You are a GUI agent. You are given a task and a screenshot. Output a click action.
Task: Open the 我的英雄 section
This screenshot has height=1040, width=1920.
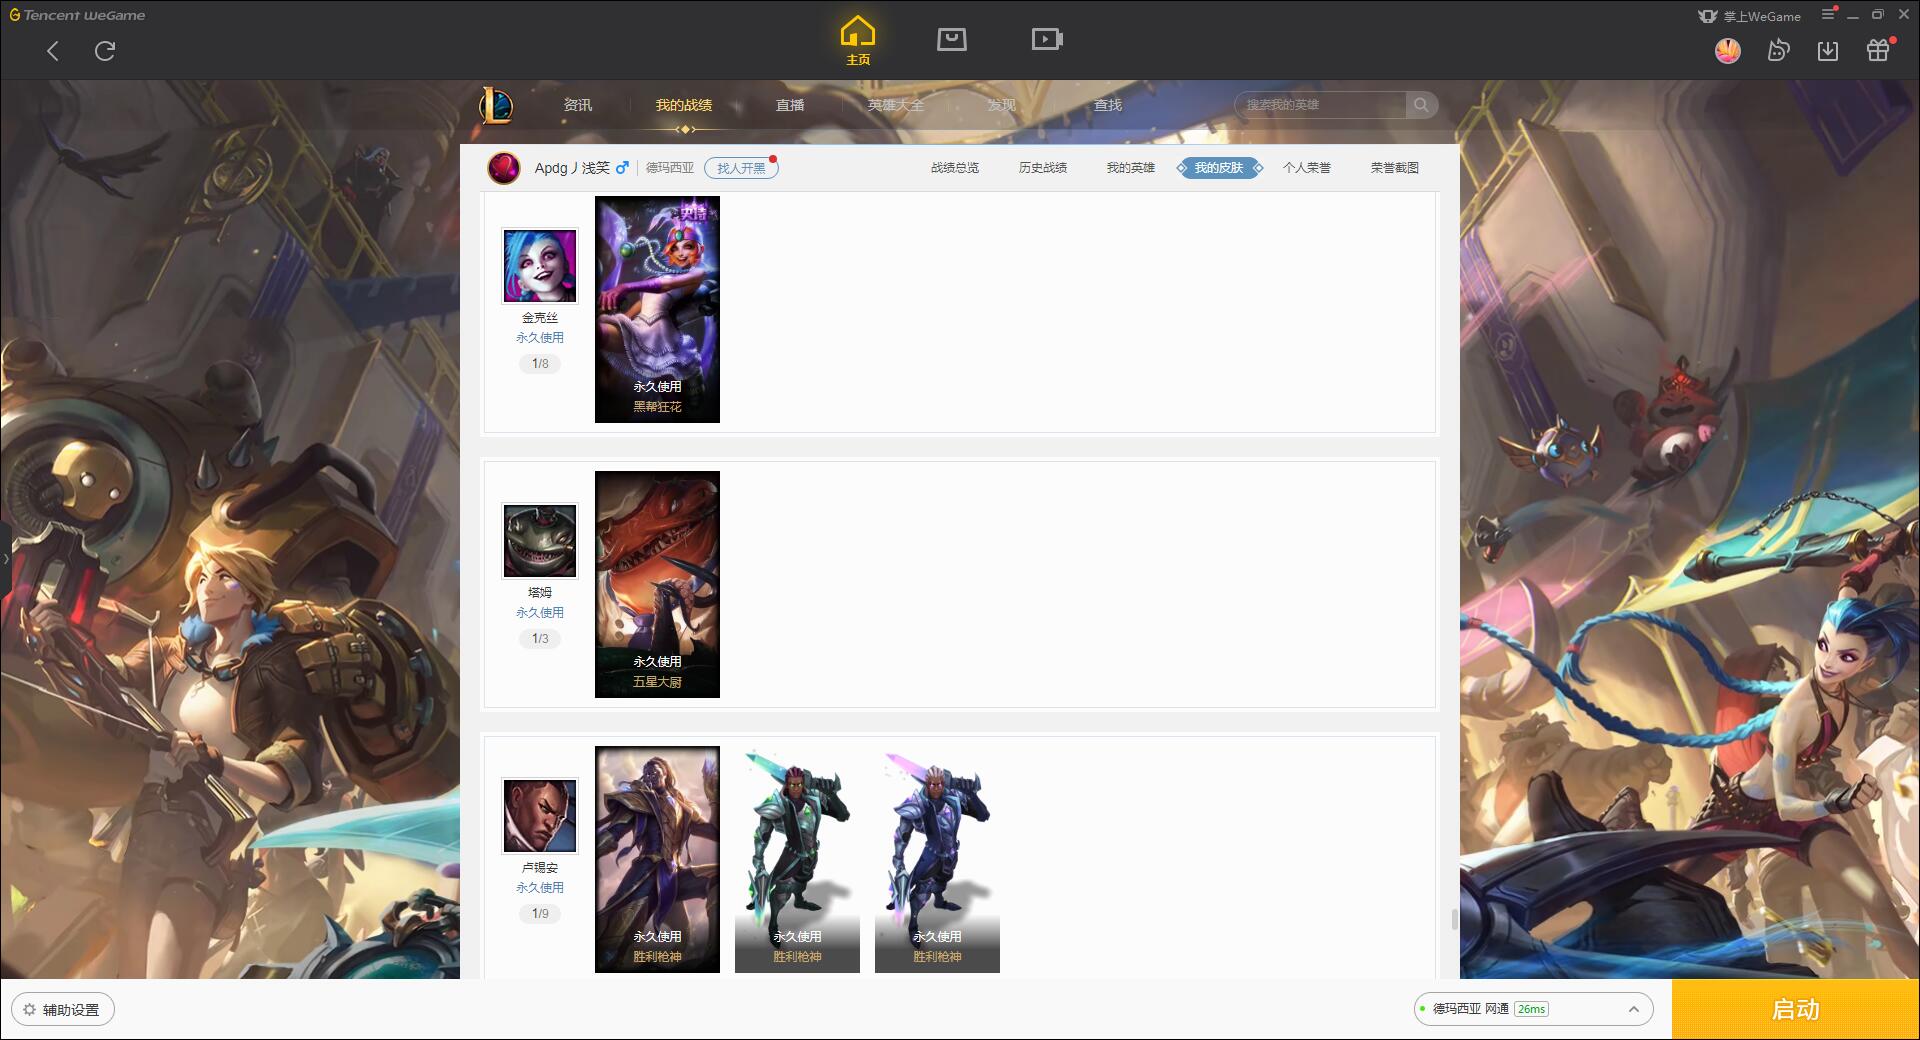tap(1131, 168)
